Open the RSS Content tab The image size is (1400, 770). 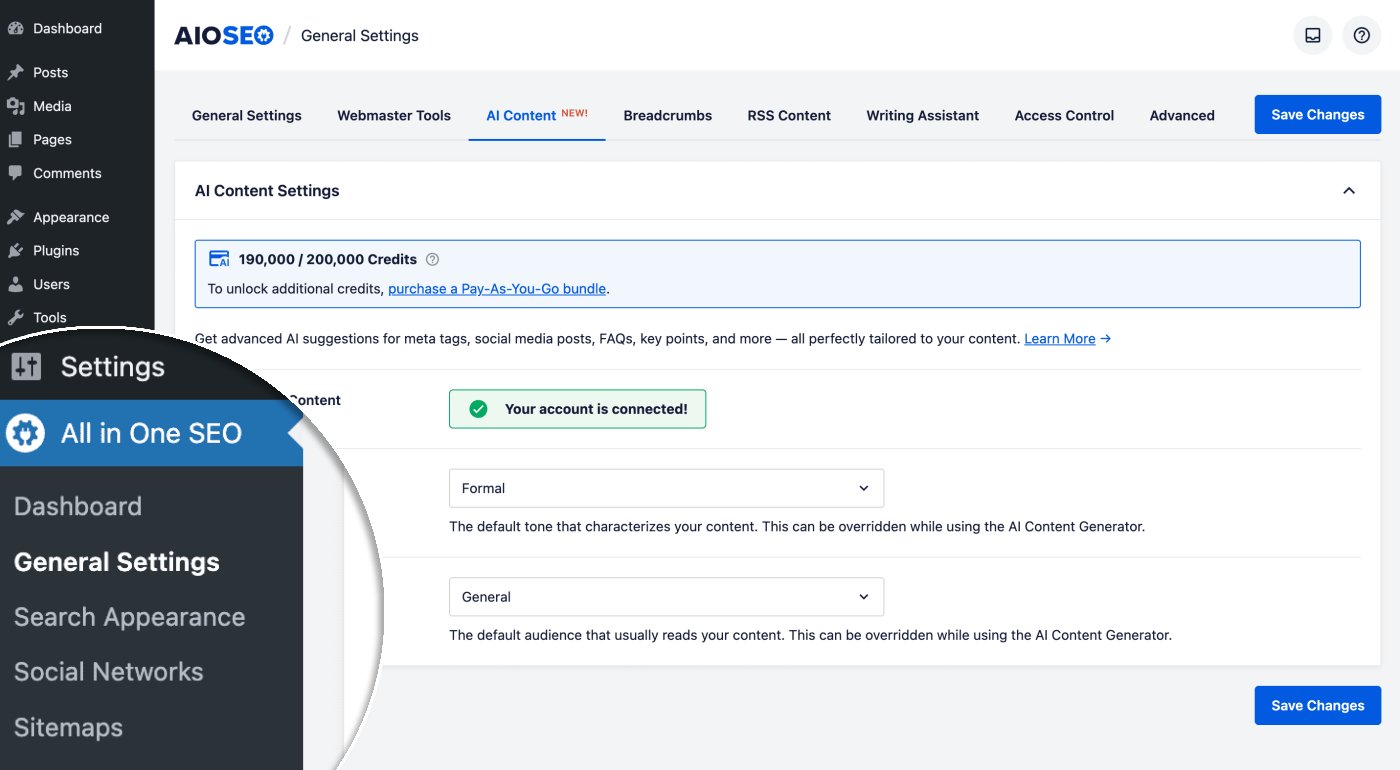pos(789,115)
